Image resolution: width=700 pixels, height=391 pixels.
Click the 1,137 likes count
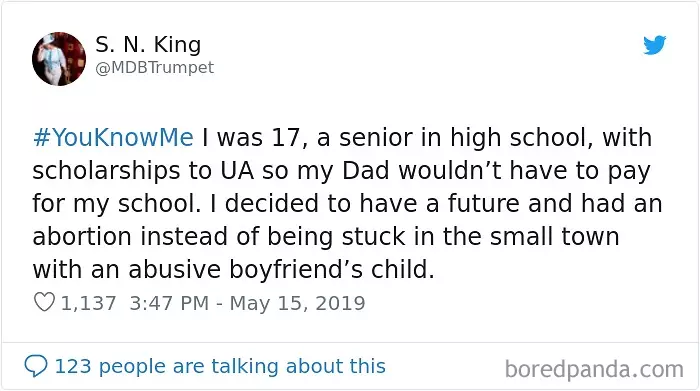[x=88, y=303]
